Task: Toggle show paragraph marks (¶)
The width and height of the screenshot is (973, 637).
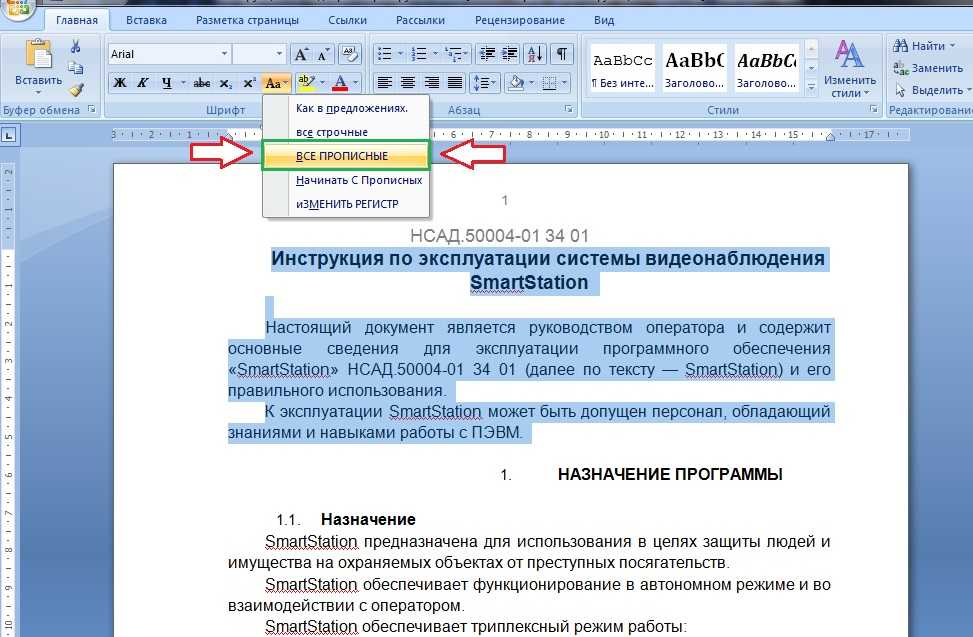Action: pos(562,54)
